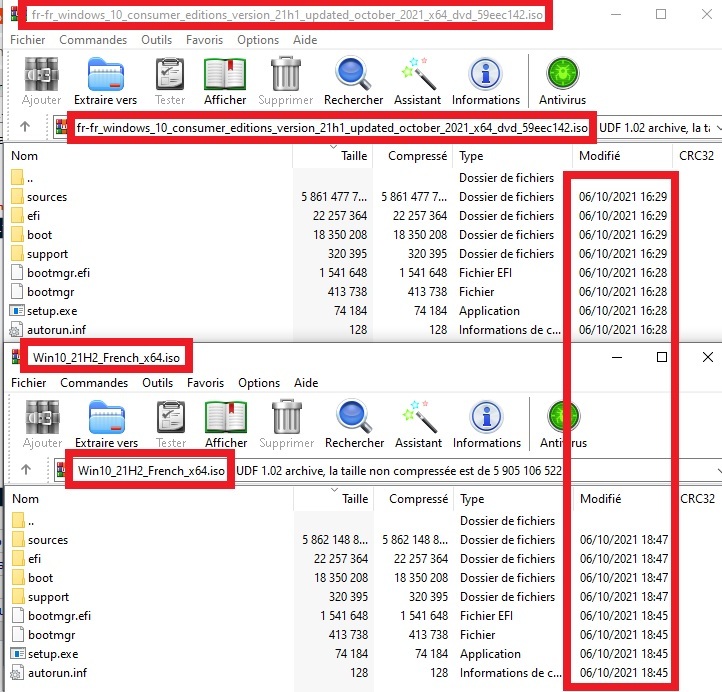Screen dimensions: 722x692
Task: Sort by Taille column in top window
Action: click(x=332, y=156)
